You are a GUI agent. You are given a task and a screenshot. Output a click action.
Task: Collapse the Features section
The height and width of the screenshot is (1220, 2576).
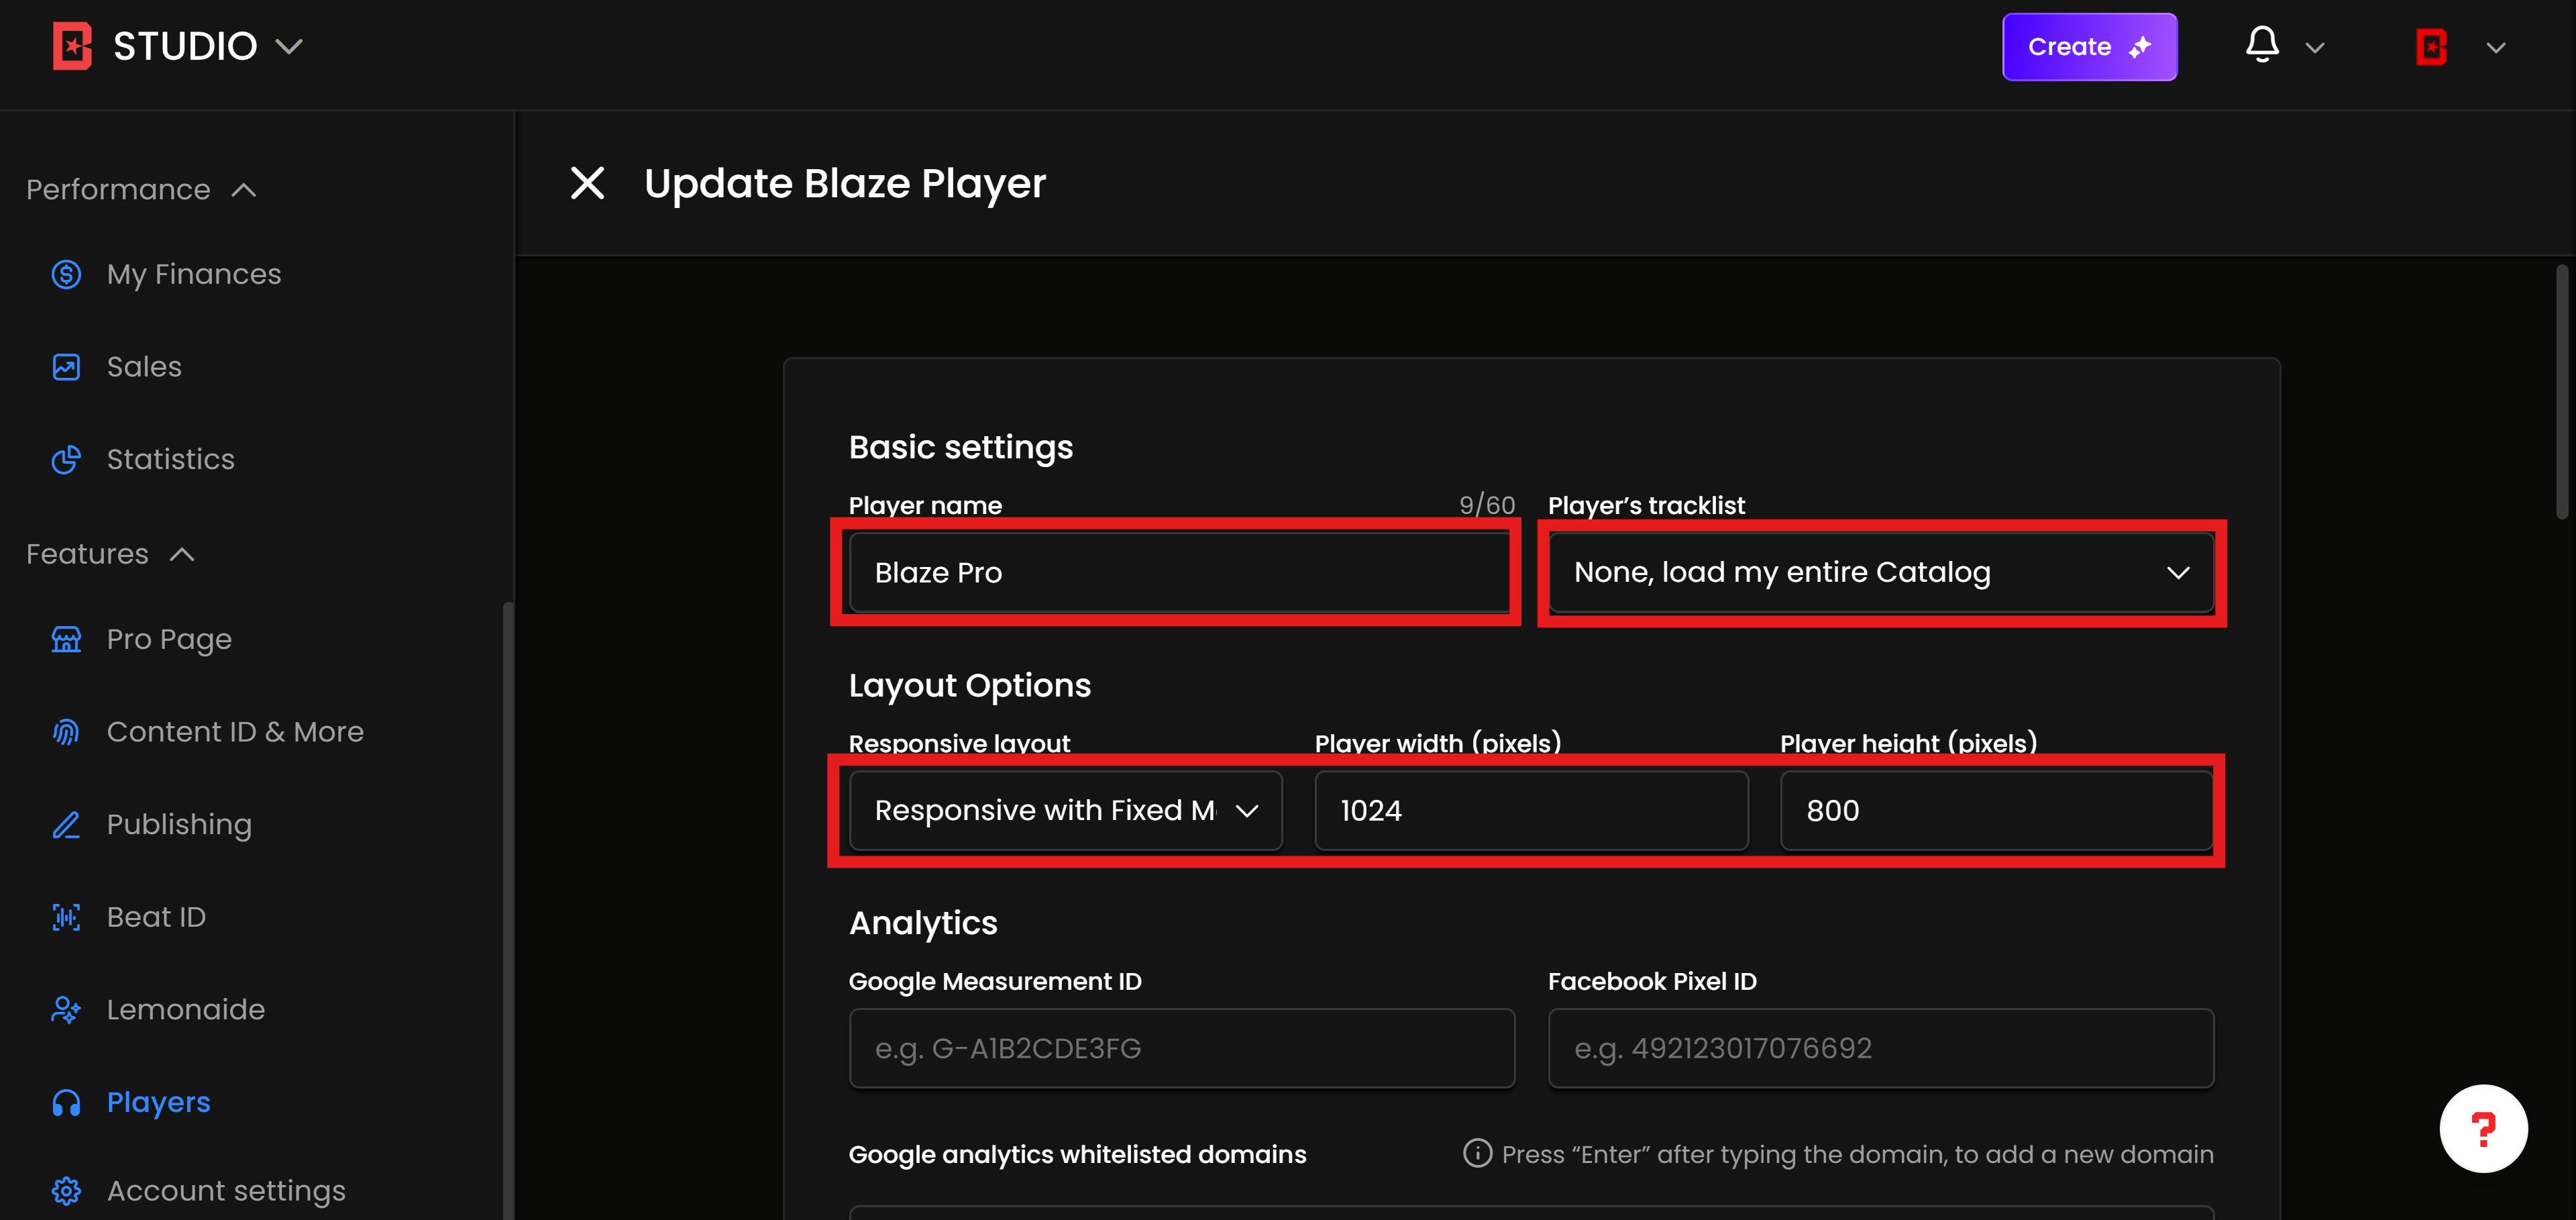pyautogui.click(x=182, y=554)
